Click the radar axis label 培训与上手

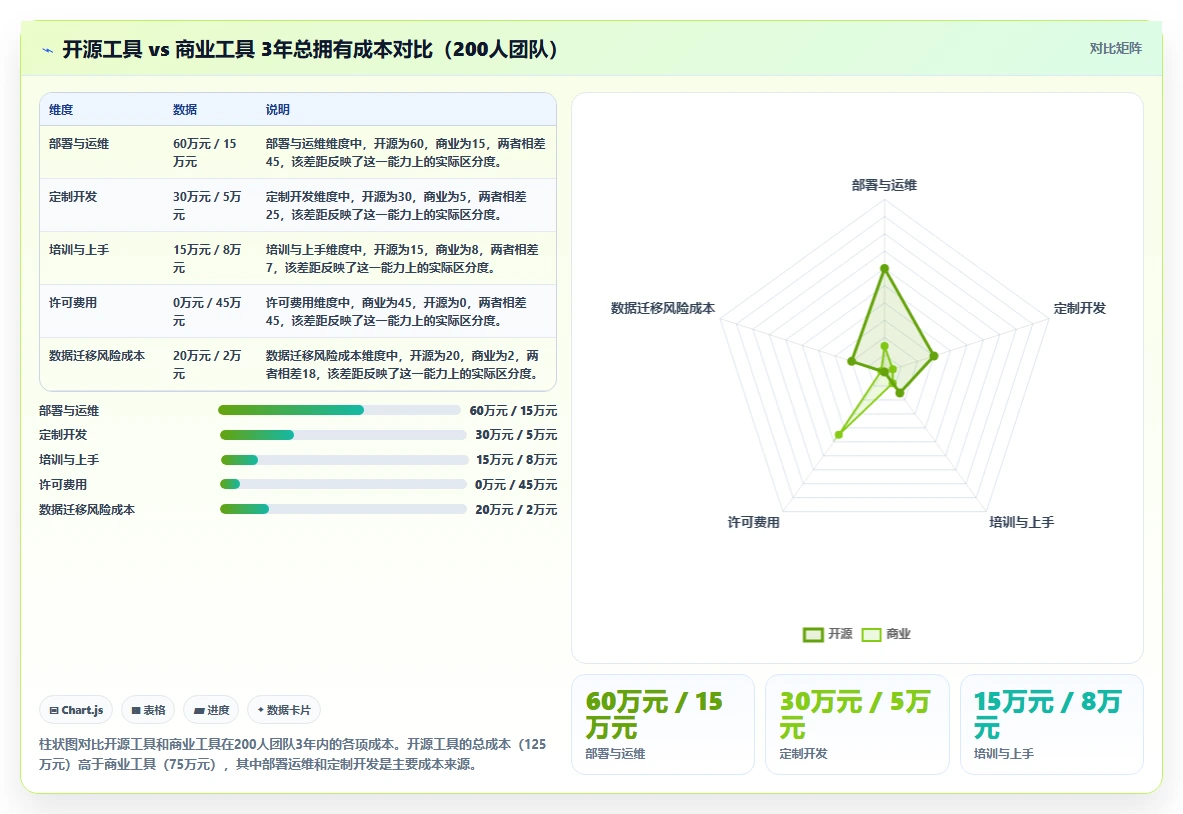tap(1022, 522)
